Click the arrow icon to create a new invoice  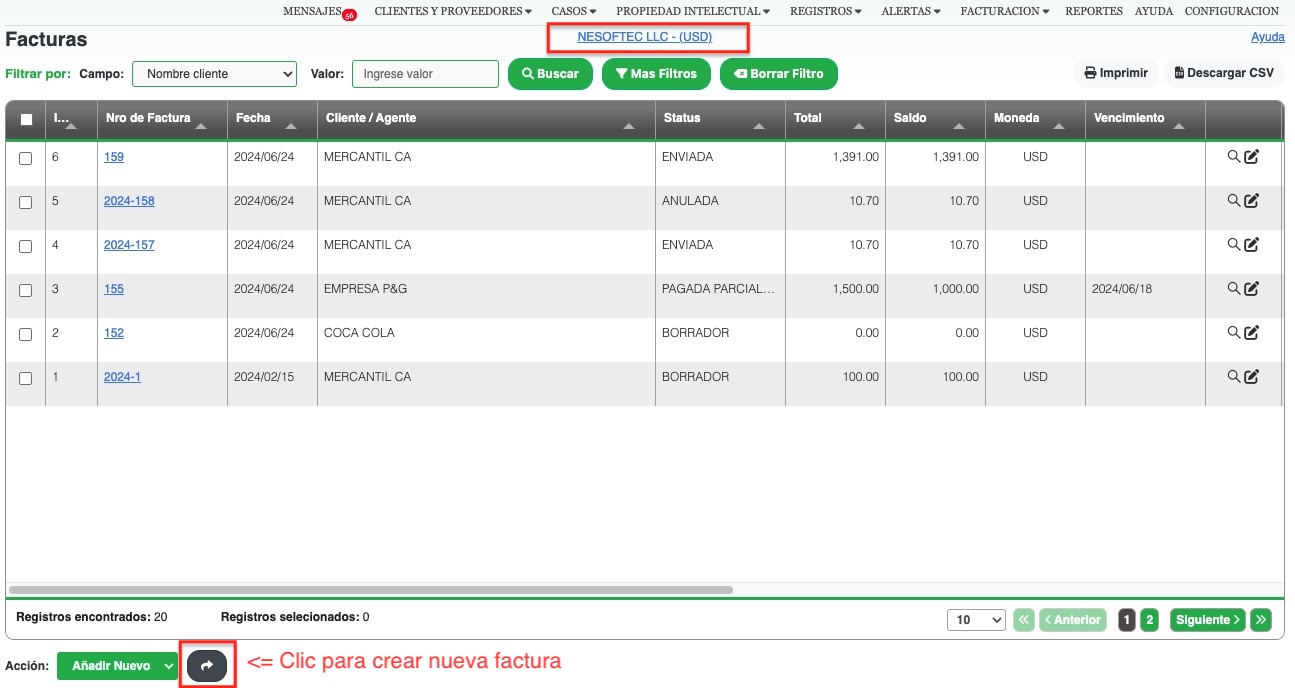(207, 664)
